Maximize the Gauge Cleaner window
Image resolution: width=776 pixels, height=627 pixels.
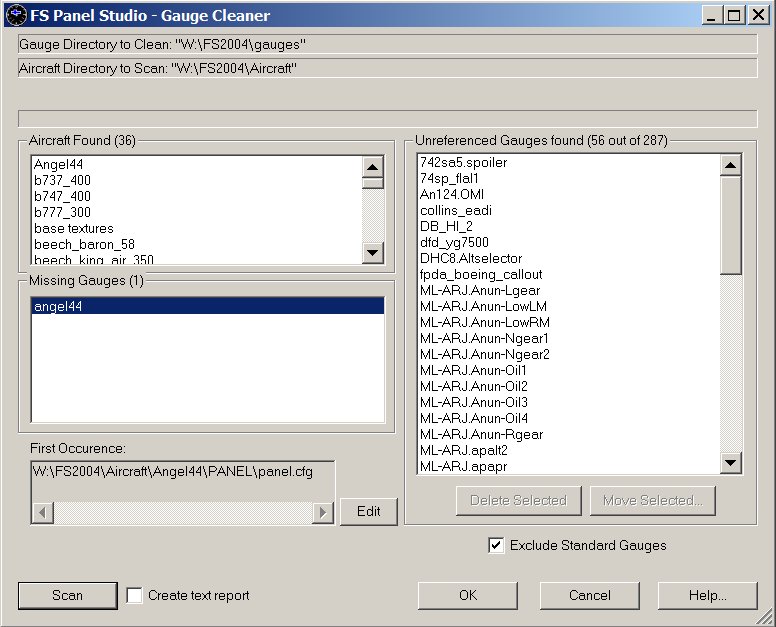734,15
